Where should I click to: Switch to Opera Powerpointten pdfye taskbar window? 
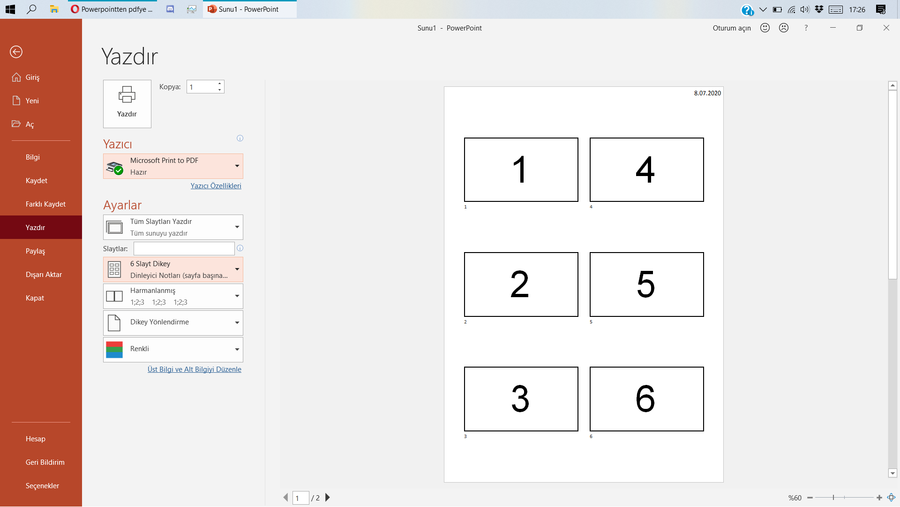pyautogui.click(x=112, y=9)
